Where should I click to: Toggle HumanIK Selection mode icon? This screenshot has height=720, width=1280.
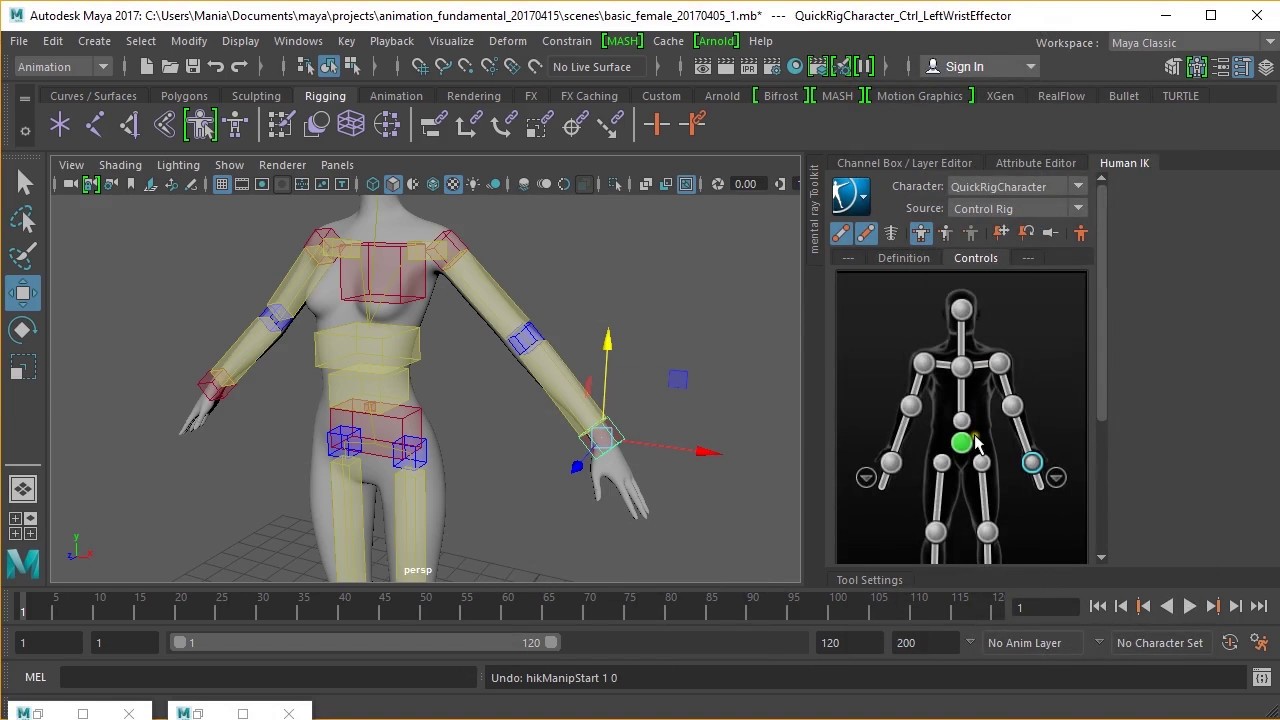[970, 233]
